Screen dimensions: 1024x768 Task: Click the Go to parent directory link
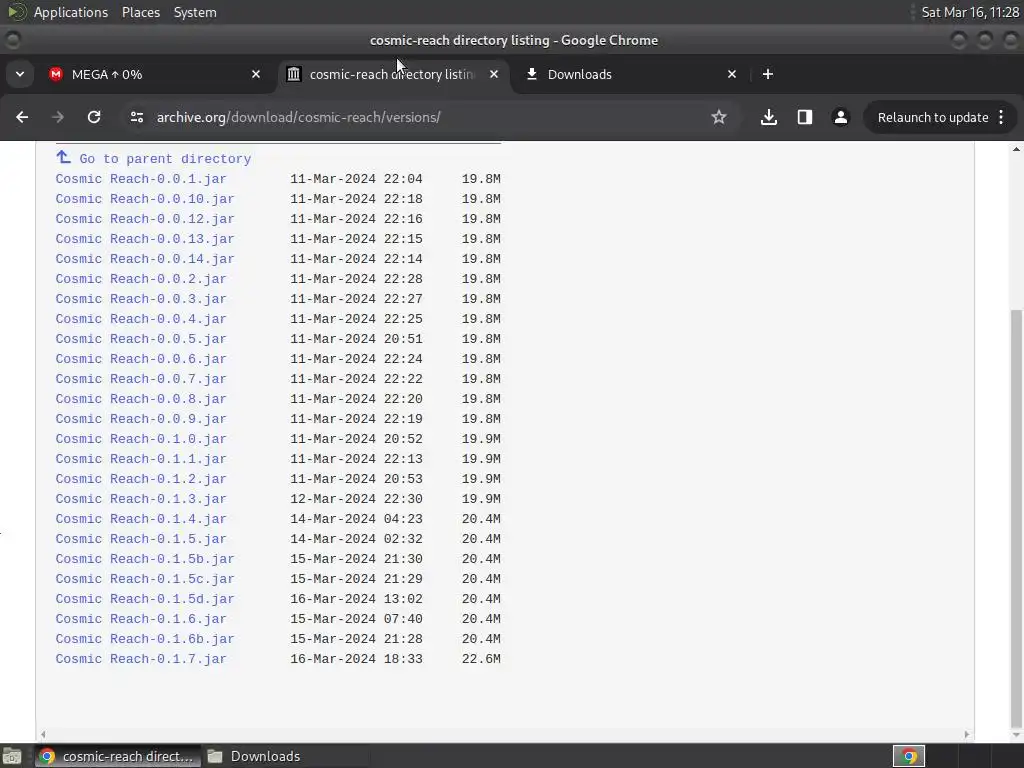pyautogui.click(x=165, y=159)
